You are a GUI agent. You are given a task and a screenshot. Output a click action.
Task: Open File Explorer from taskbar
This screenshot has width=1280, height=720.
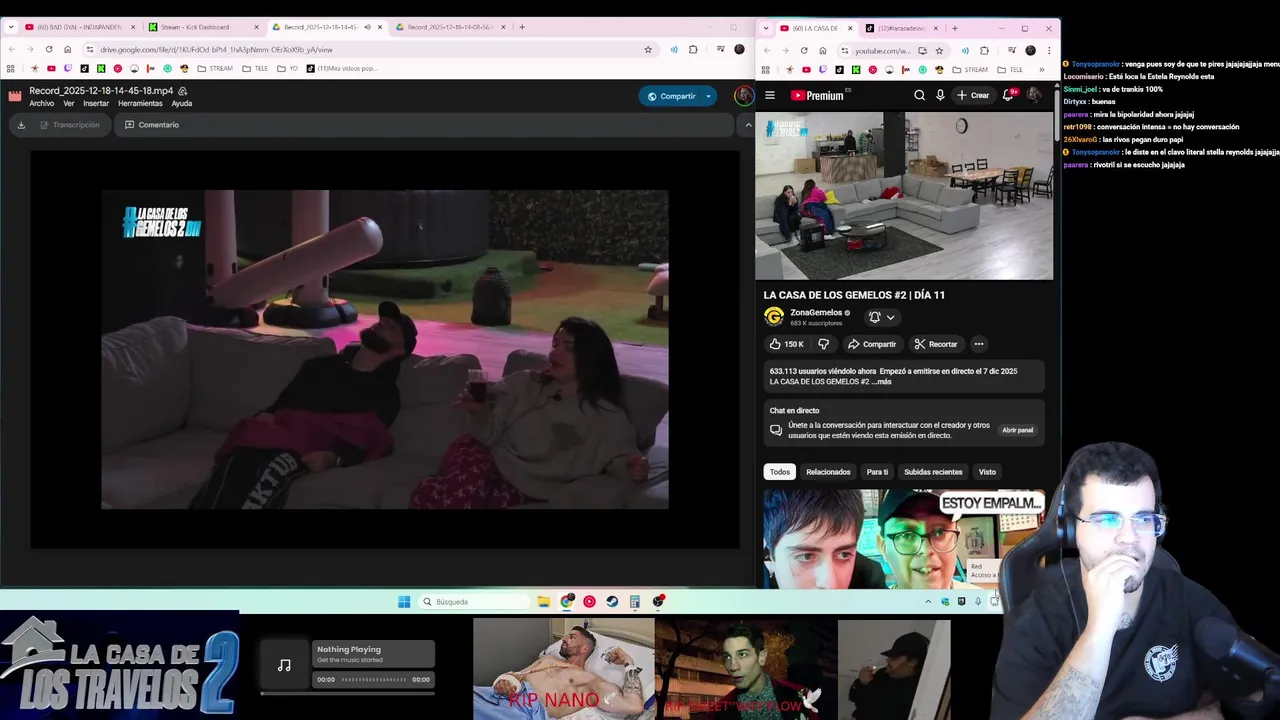[543, 602]
